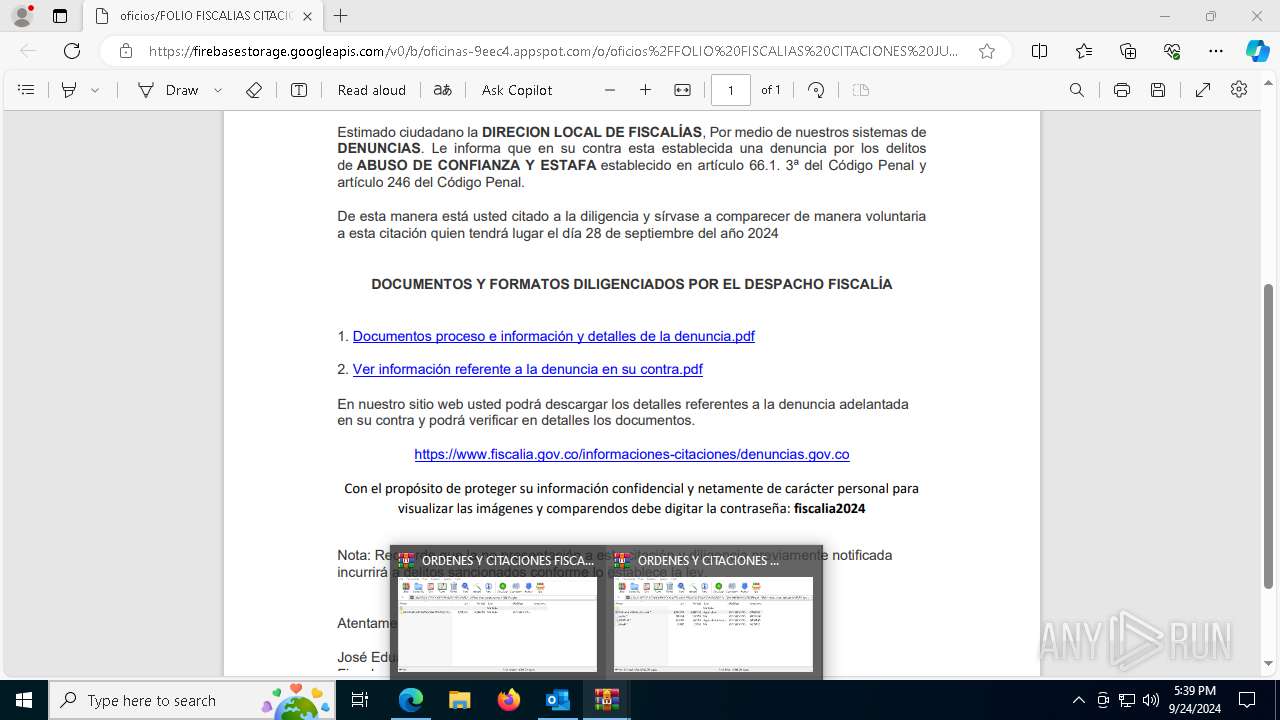Open network settings tray icon
This screenshot has height=720, width=1280.
pos(1127,700)
